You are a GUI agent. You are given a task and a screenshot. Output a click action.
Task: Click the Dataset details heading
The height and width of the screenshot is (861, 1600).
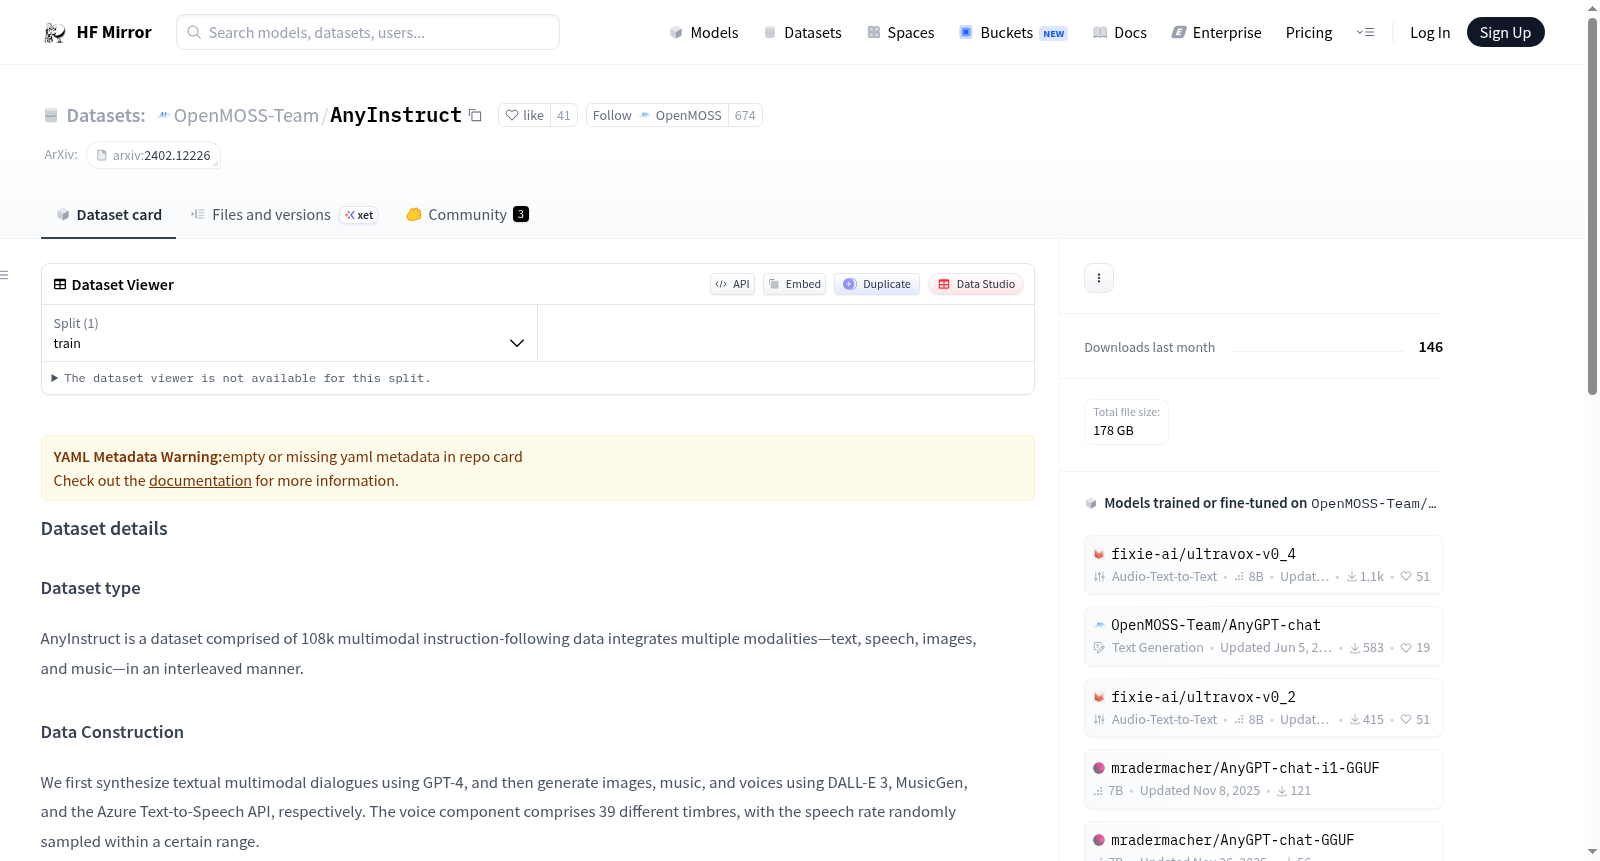104,529
